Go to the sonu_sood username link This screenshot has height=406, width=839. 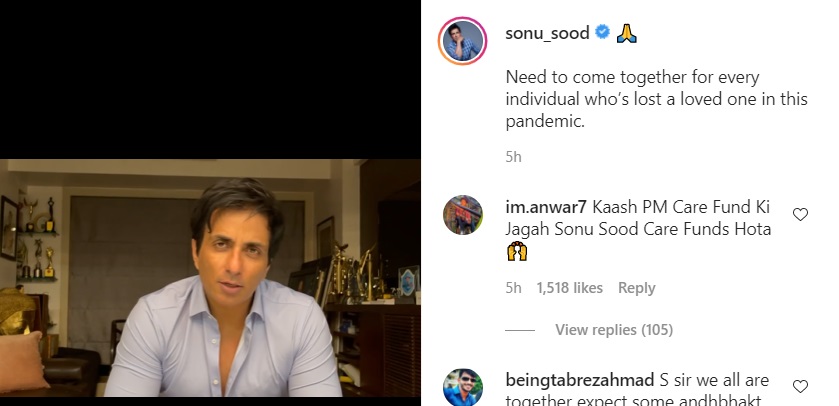[548, 33]
